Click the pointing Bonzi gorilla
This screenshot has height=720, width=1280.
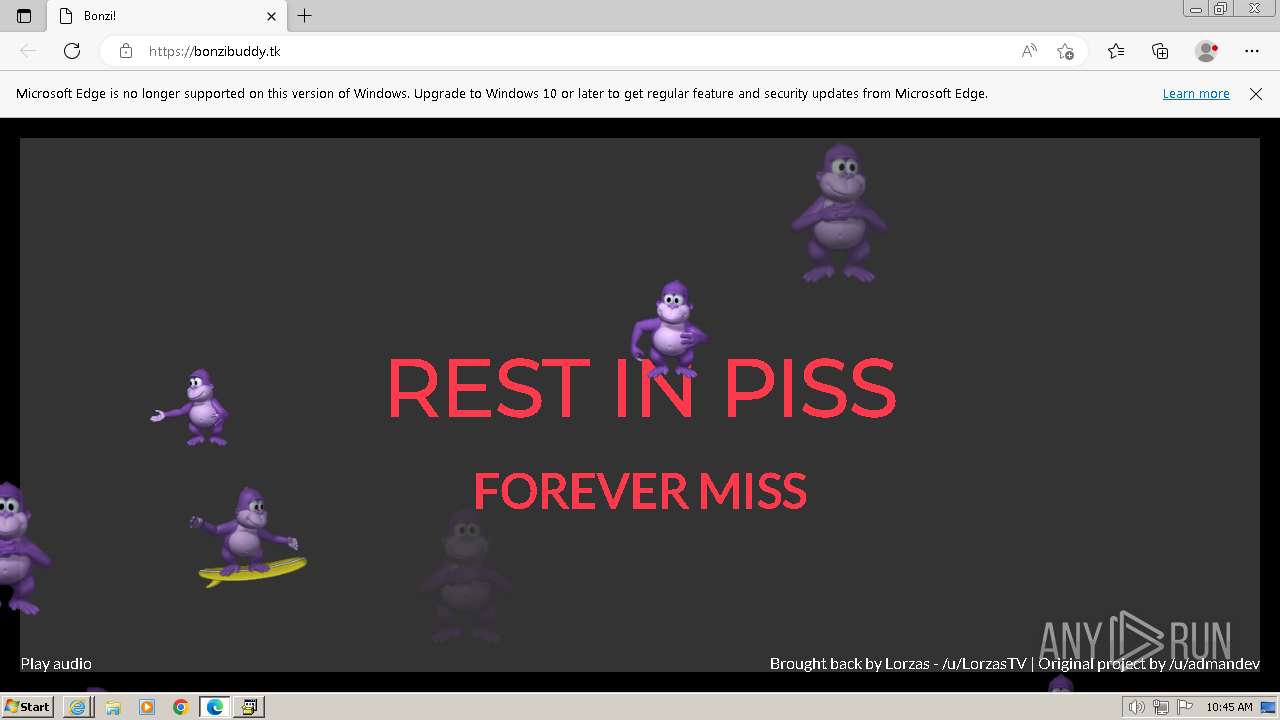(x=192, y=407)
